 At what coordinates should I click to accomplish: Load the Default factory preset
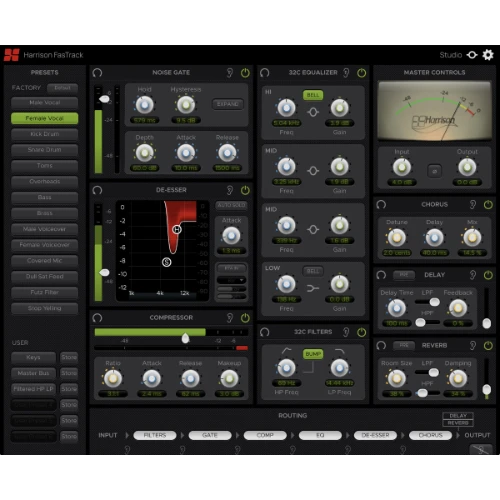point(62,88)
